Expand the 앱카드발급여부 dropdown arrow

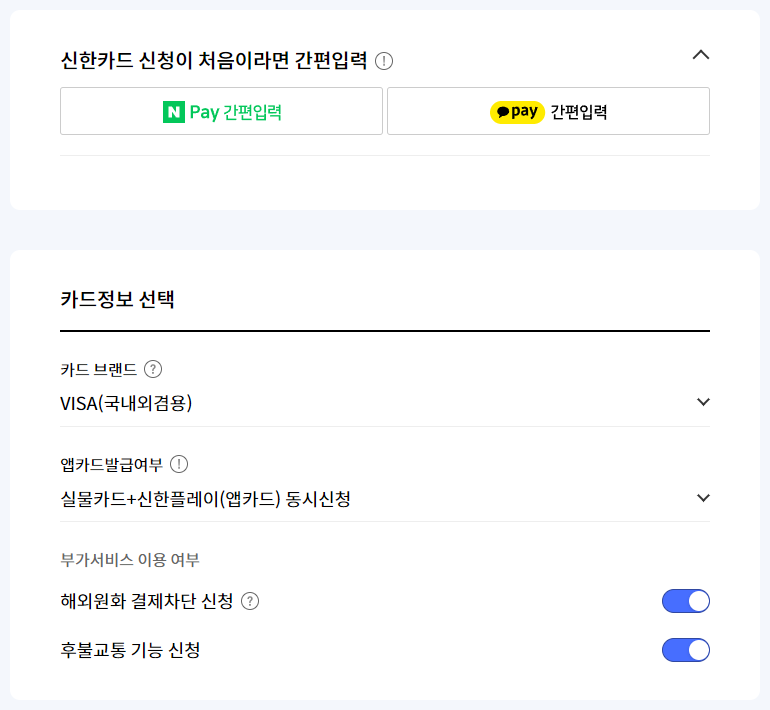pyautogui.click(x=703, y=498)
